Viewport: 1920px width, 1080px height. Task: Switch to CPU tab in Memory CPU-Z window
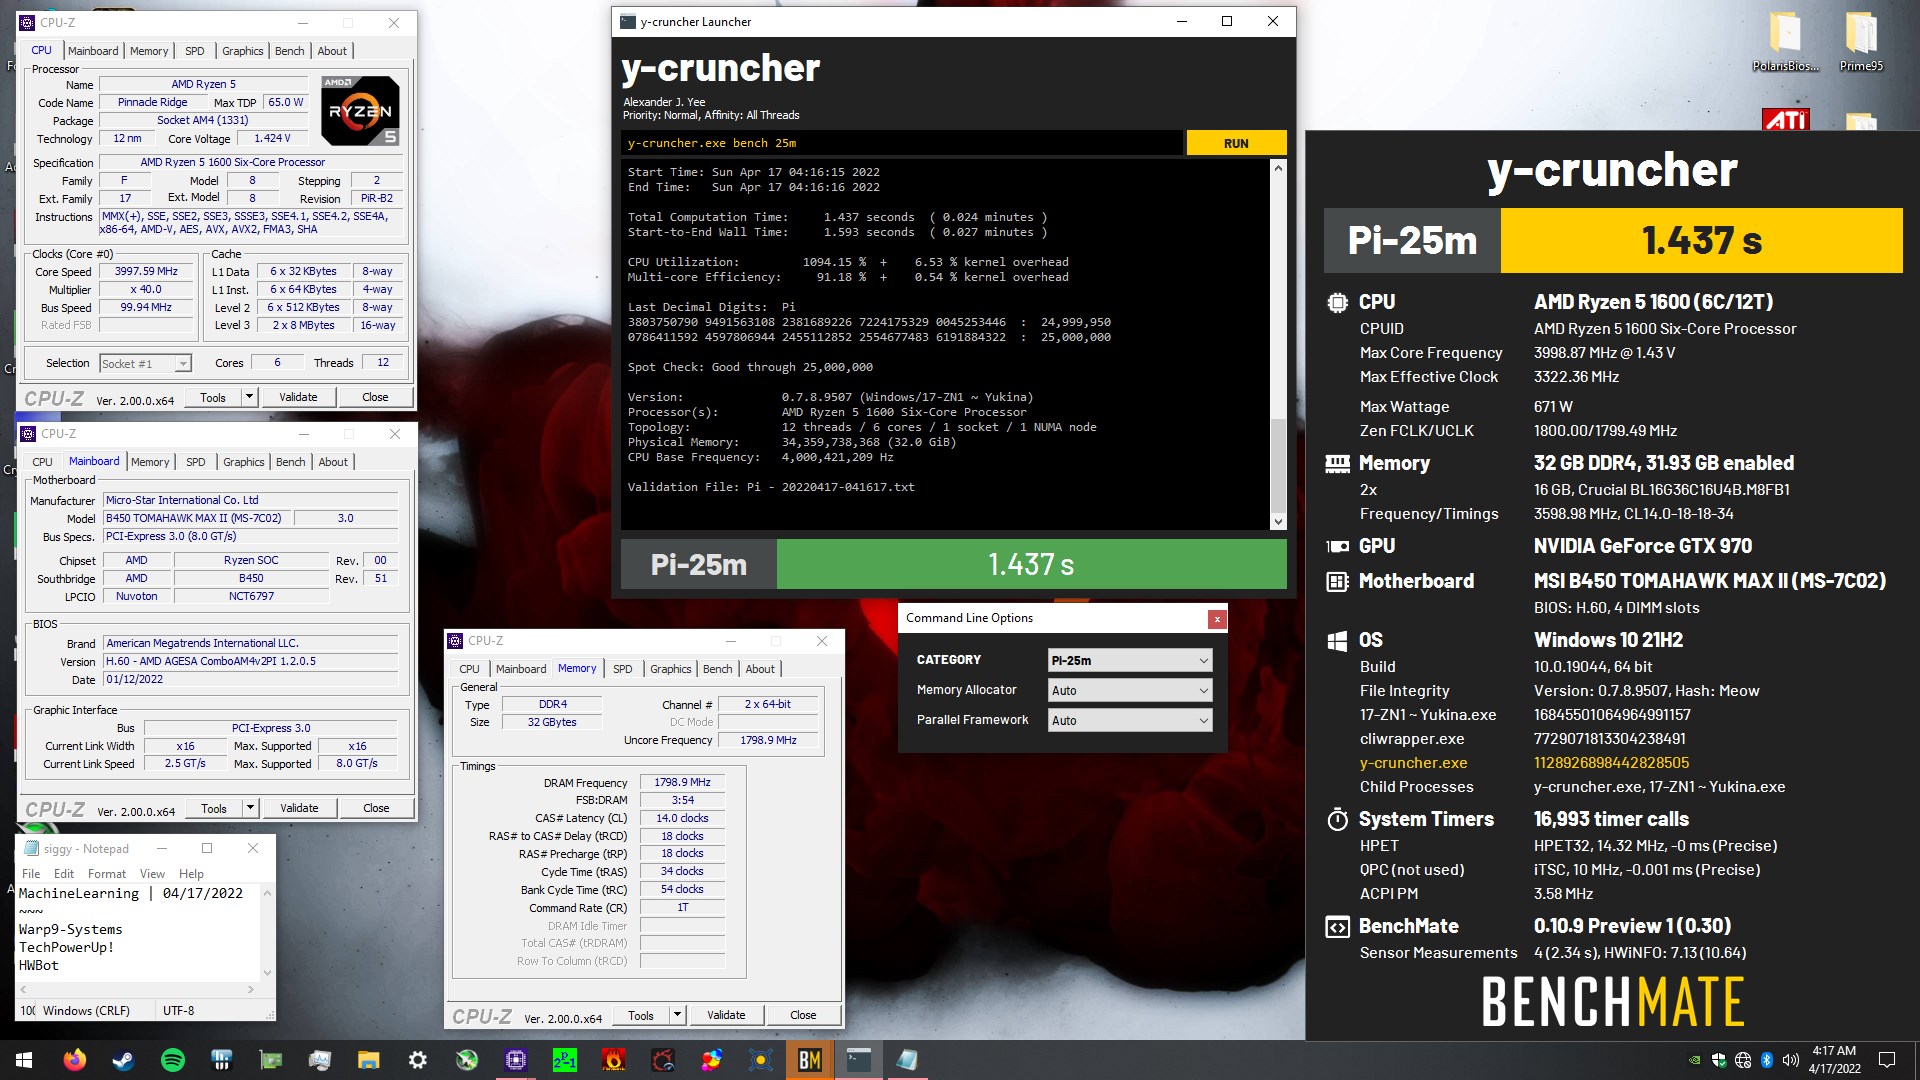pyautogui.click(x=469, y=669)
